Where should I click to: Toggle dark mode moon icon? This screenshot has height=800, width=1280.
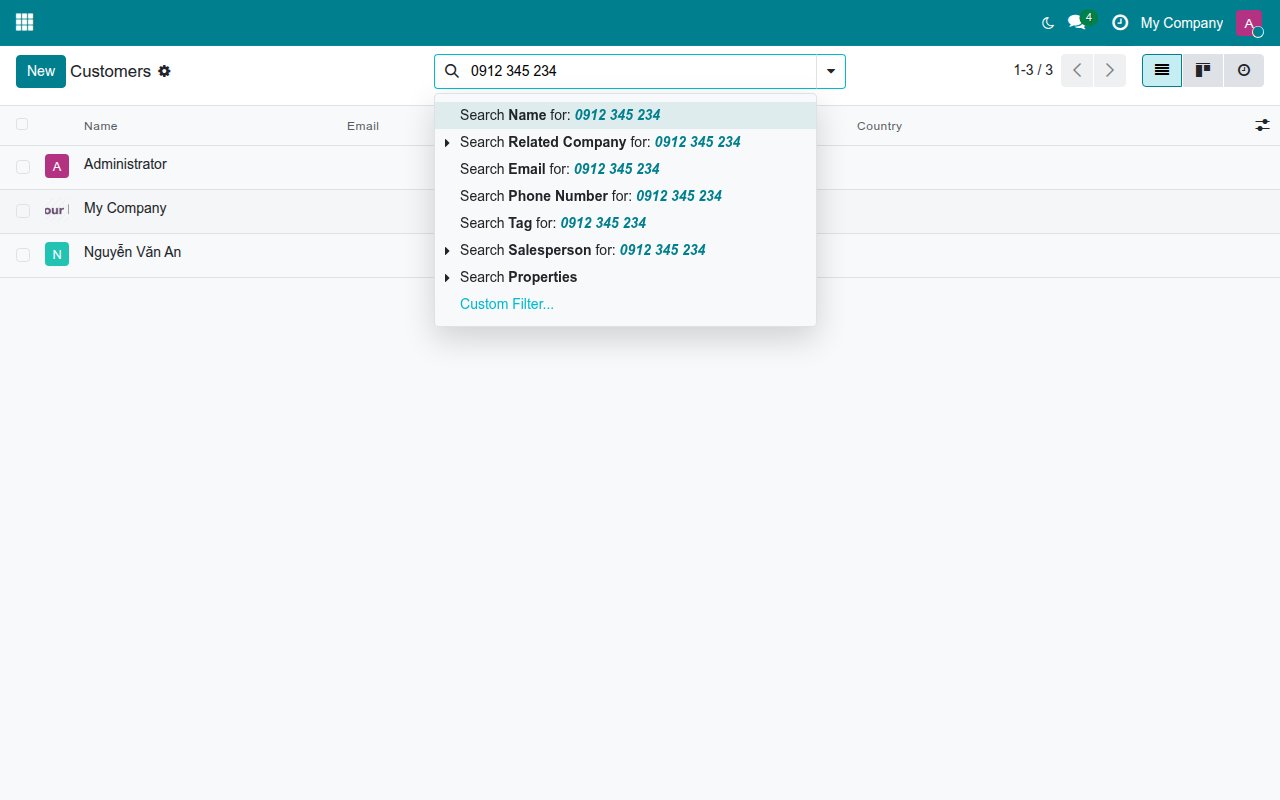(1048, 22)
